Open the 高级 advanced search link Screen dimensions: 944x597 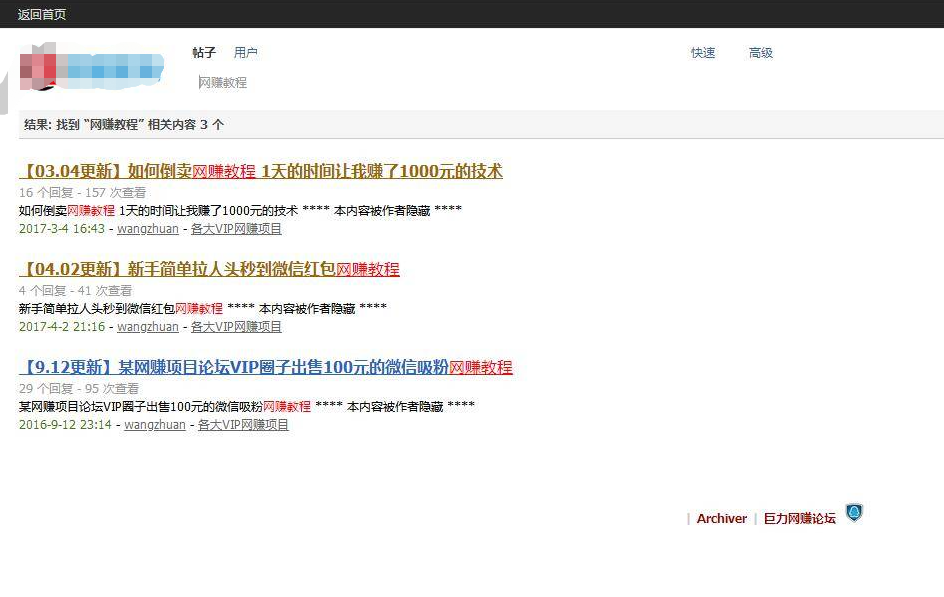click(761, 53)
